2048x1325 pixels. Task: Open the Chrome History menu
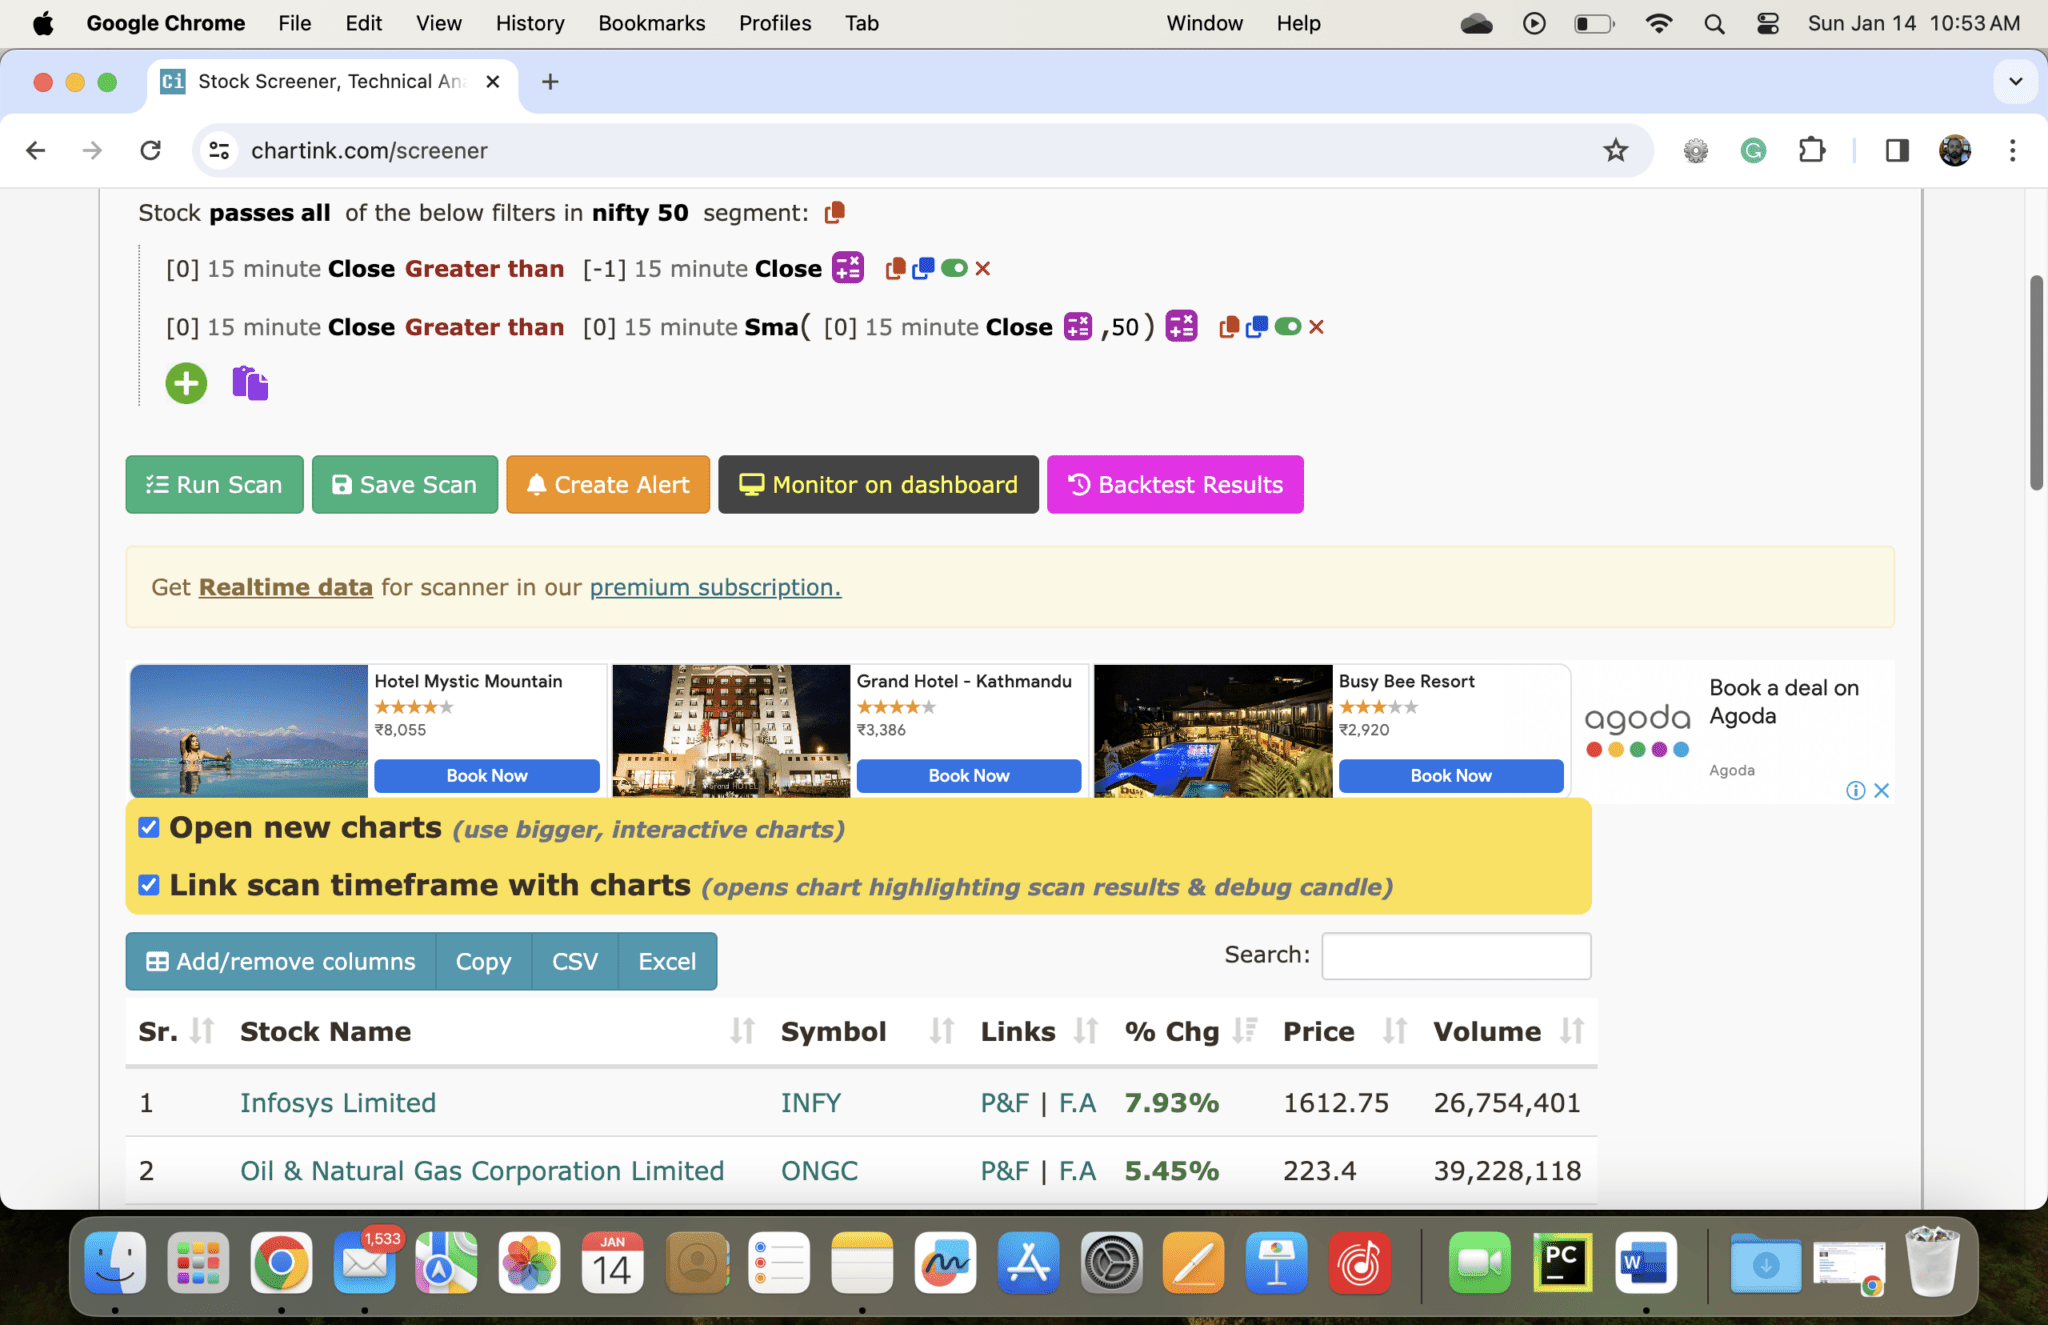529,23
